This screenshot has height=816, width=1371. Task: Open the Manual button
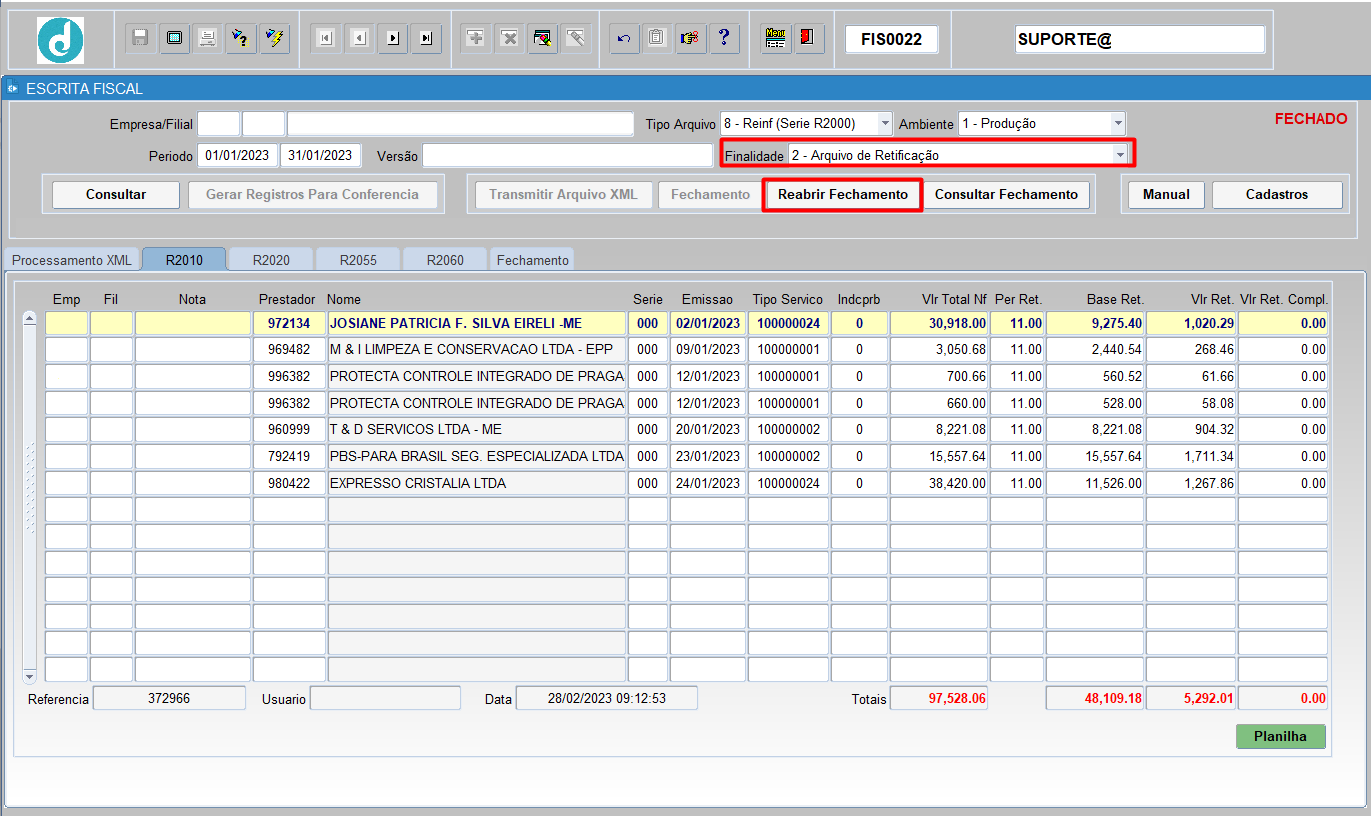tap(1166, 195)
